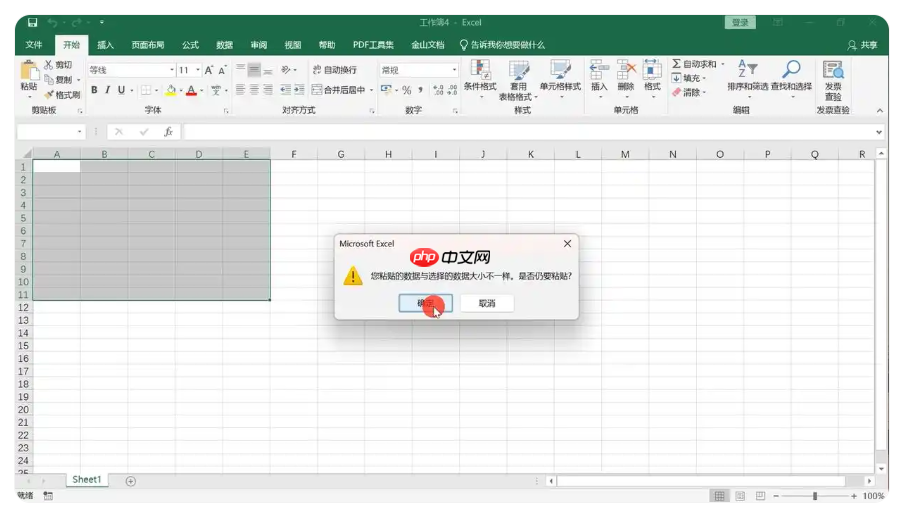Screen dimensions: 900x515
Task: Toggle Underline formatting
Action: coord(121,90)
